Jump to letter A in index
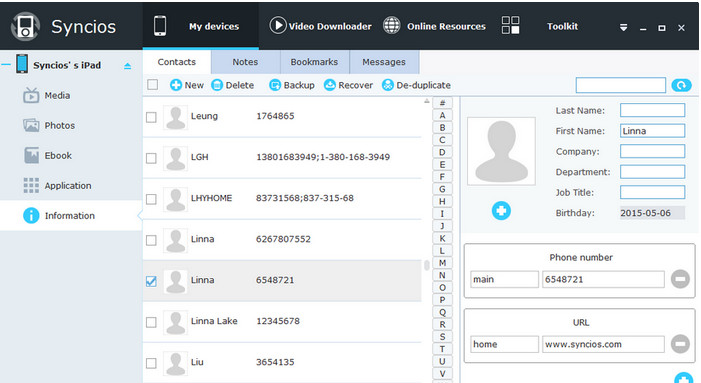This screenshot has width=701, height=383. pos(442,115)
